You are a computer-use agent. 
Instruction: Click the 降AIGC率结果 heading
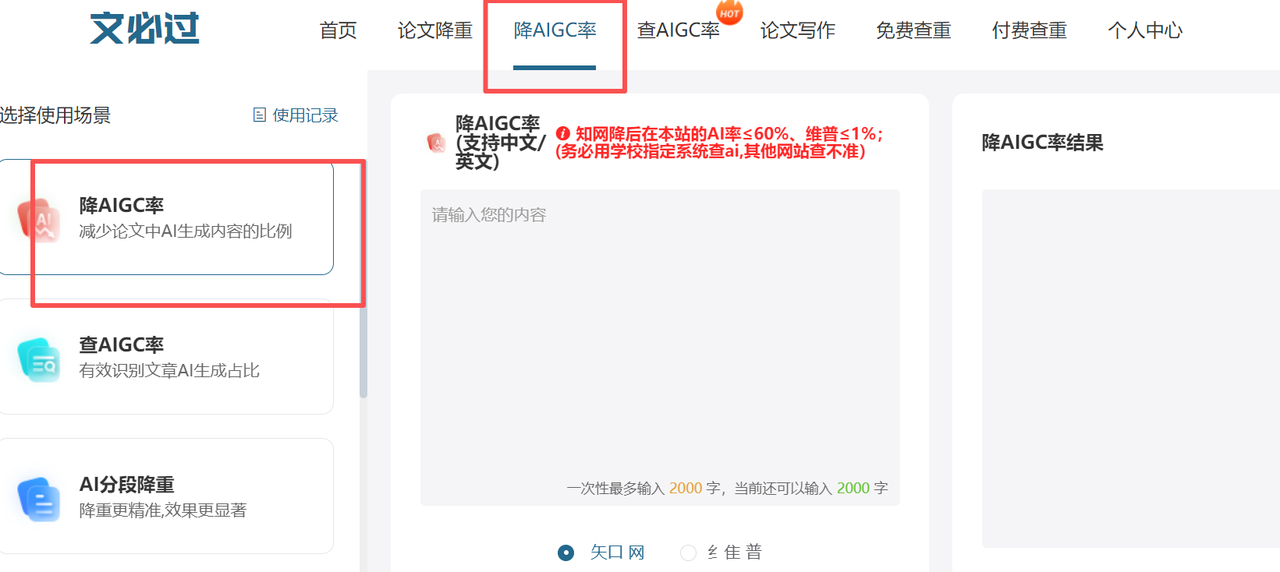click(1043, 142)
